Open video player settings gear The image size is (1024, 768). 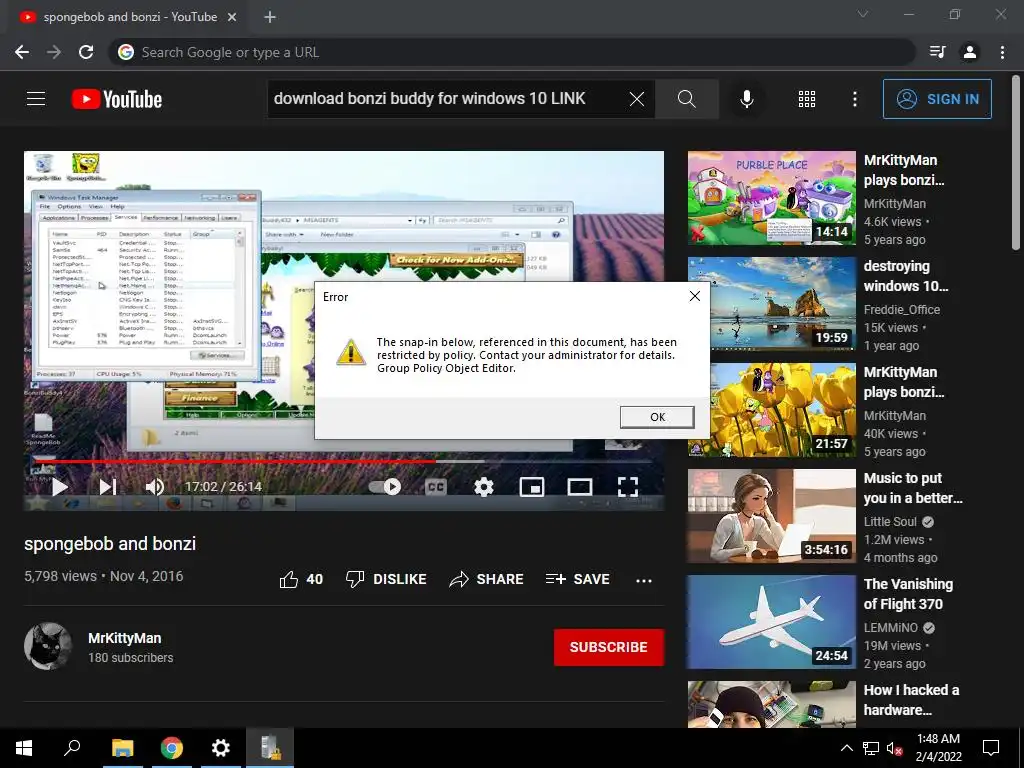coord(483,487)
